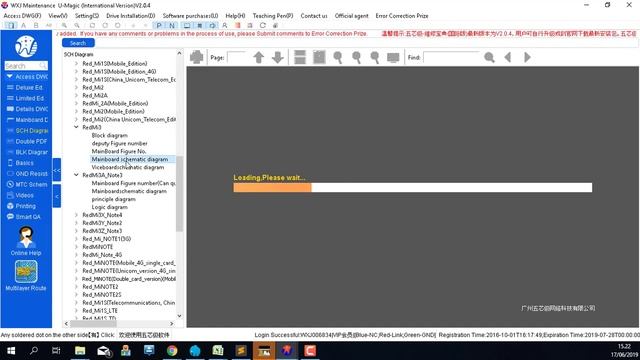Click the letter B toolbar icon
640x360 pixels.
point(36,25)
